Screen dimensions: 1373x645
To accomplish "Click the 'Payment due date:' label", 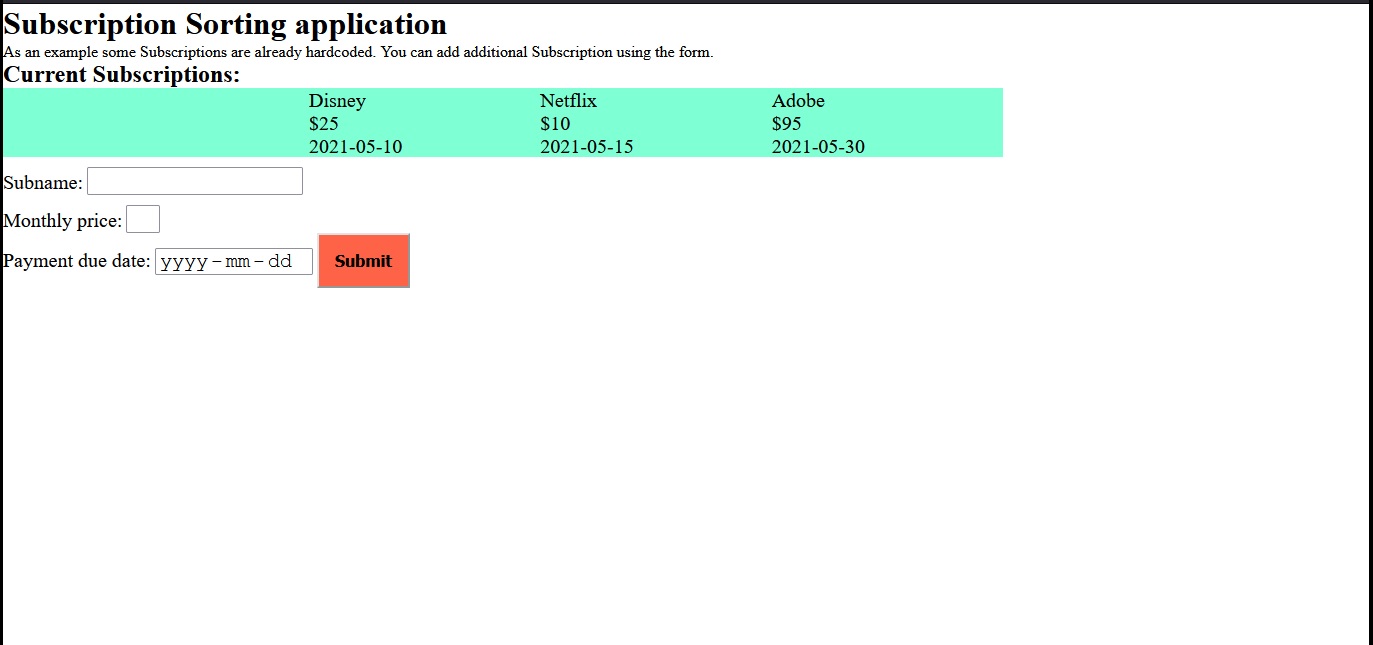I will pyautogui.click(x=77, y=261).
